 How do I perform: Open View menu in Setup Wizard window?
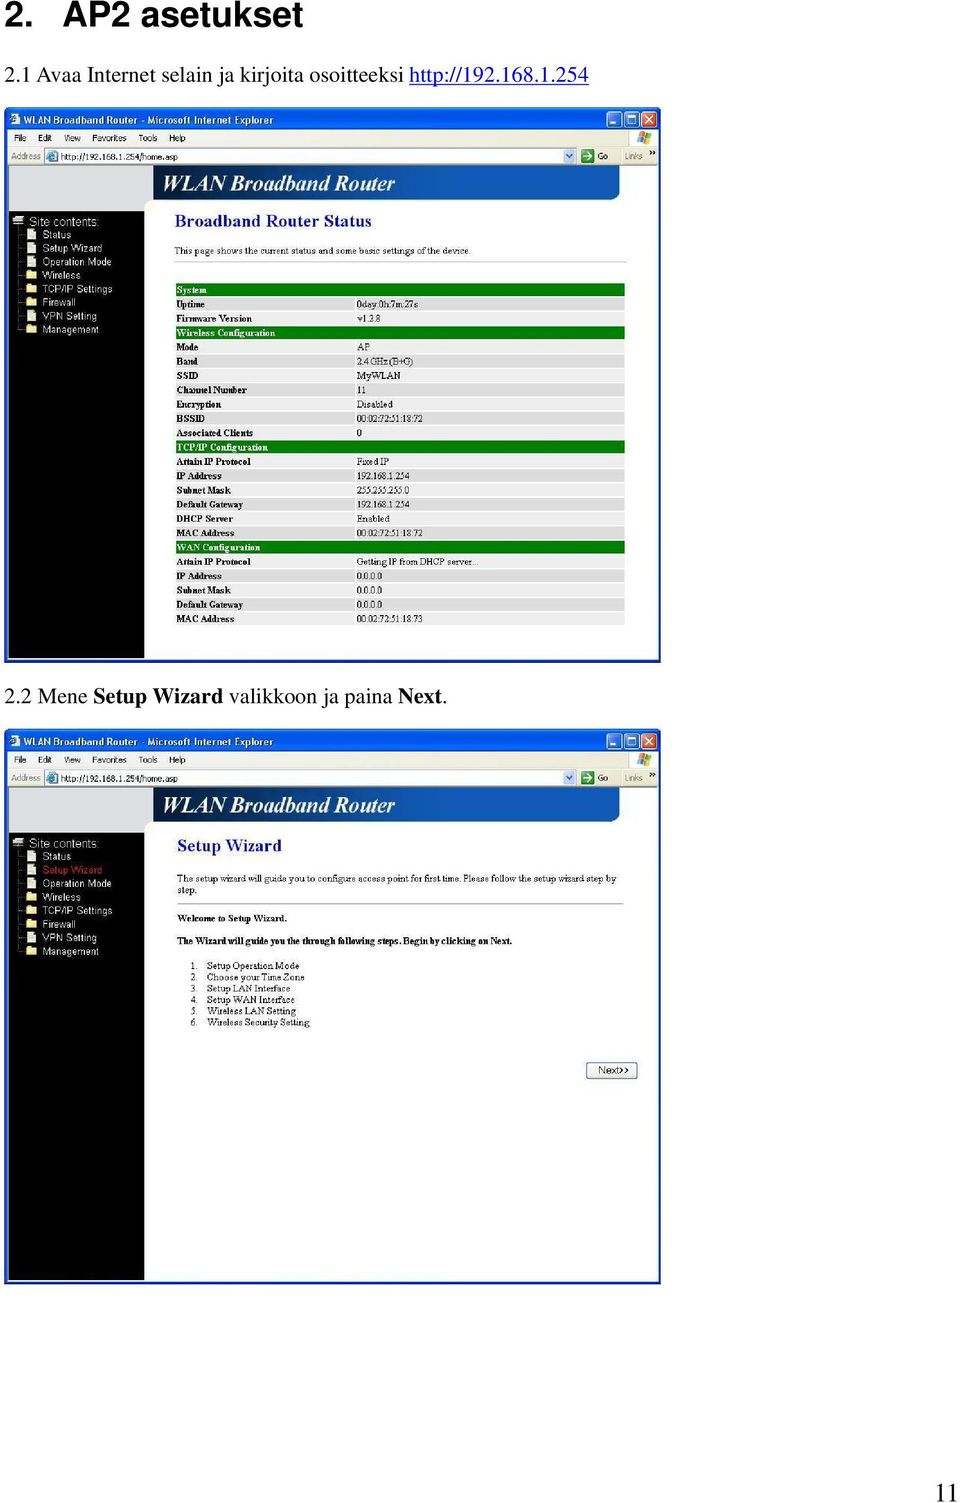(x=72, y=760)
